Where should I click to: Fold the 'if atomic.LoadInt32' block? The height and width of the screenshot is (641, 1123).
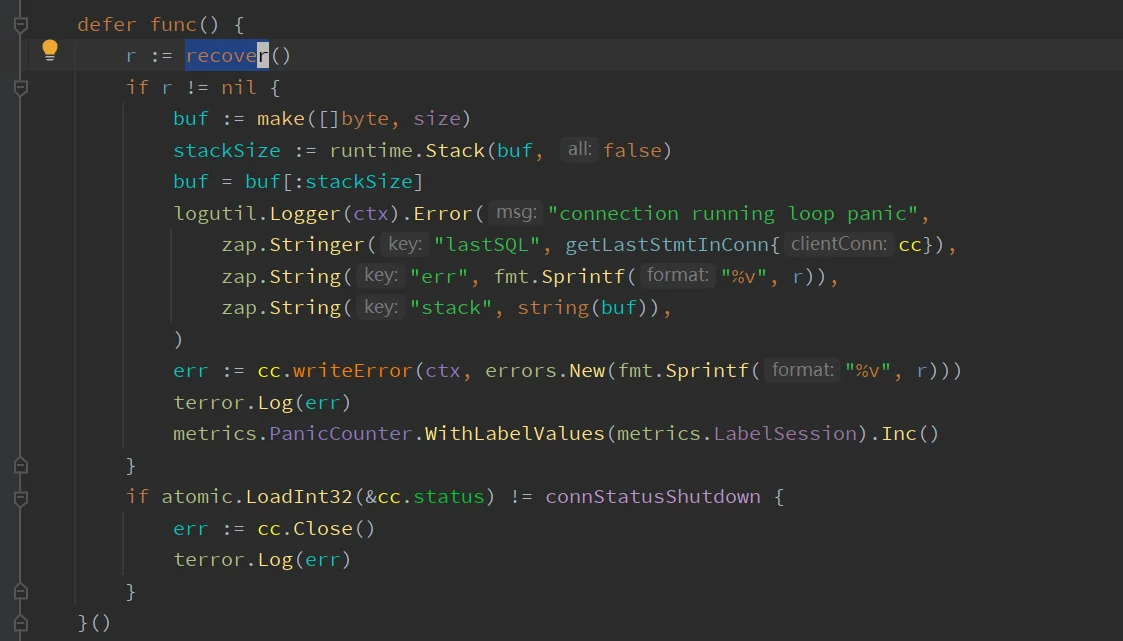20,497
